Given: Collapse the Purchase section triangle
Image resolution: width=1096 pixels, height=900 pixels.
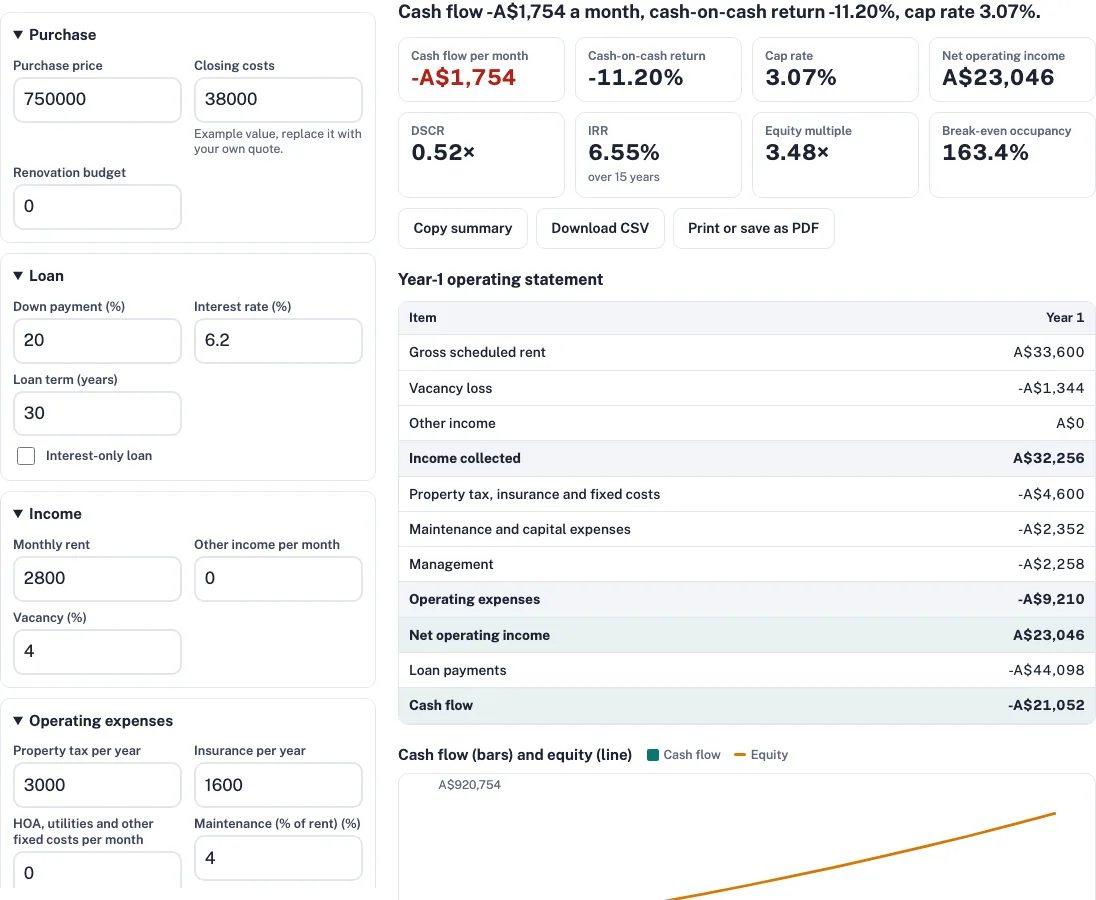Looking at the screenshot, I should click(18, 34).
